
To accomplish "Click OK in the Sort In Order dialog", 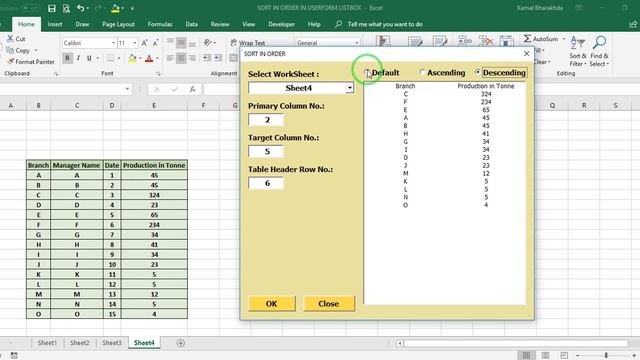I will (271, 304).
